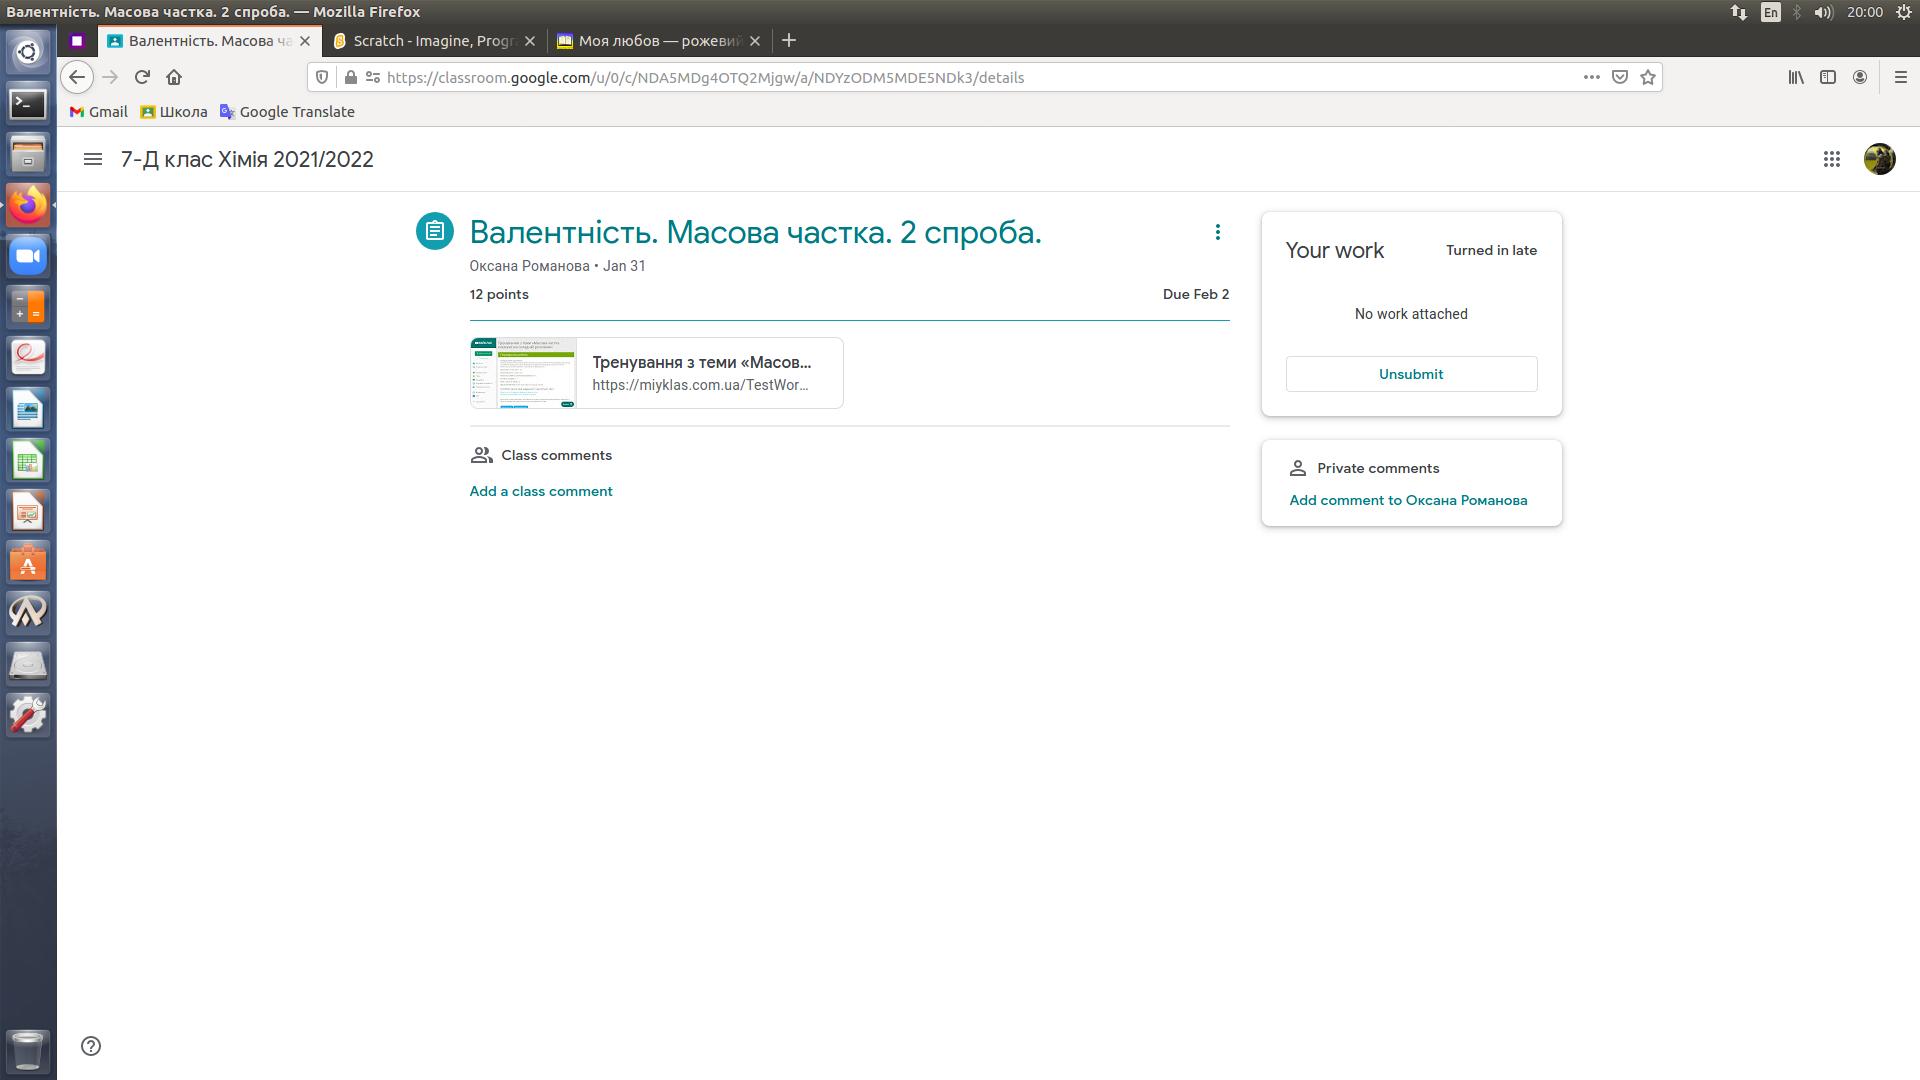Bookmark this page with star icon

pyautogui.click(x=1648, y=77)
